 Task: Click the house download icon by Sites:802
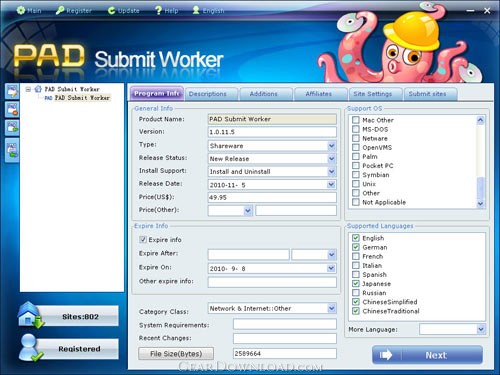click(x=31, y=315)
